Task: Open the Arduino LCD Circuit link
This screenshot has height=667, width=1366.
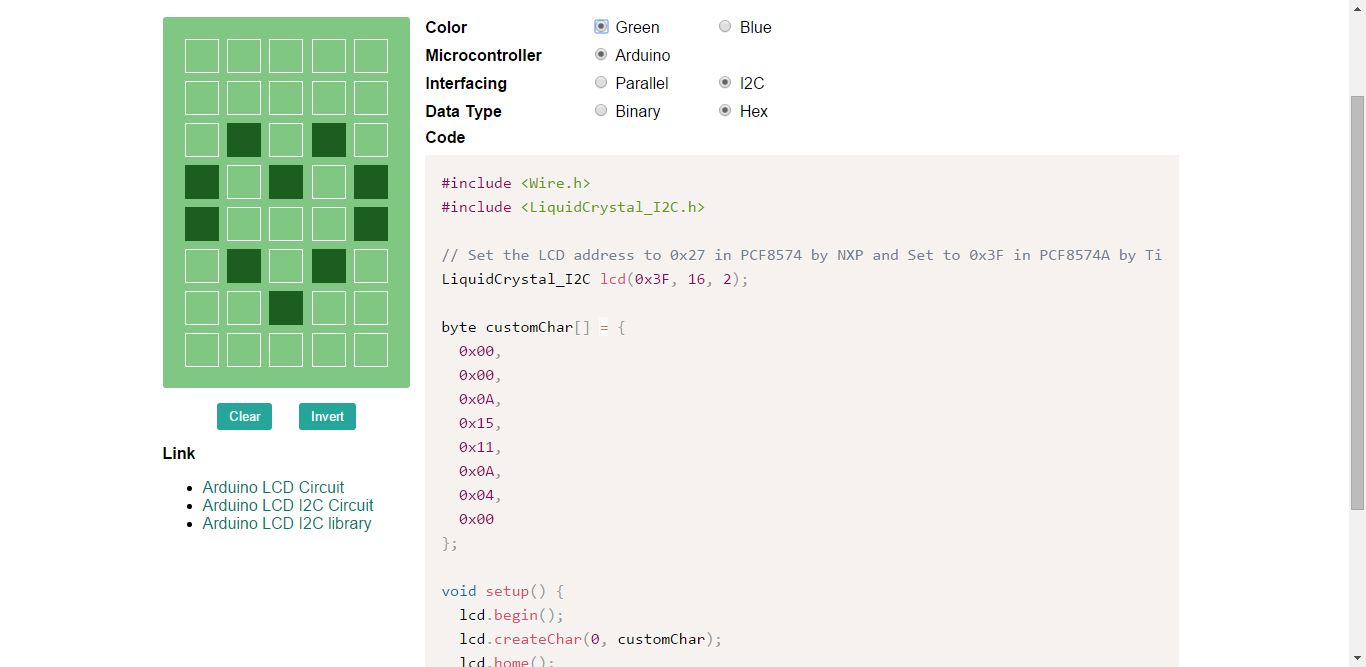Action: (x=273, y=487)
